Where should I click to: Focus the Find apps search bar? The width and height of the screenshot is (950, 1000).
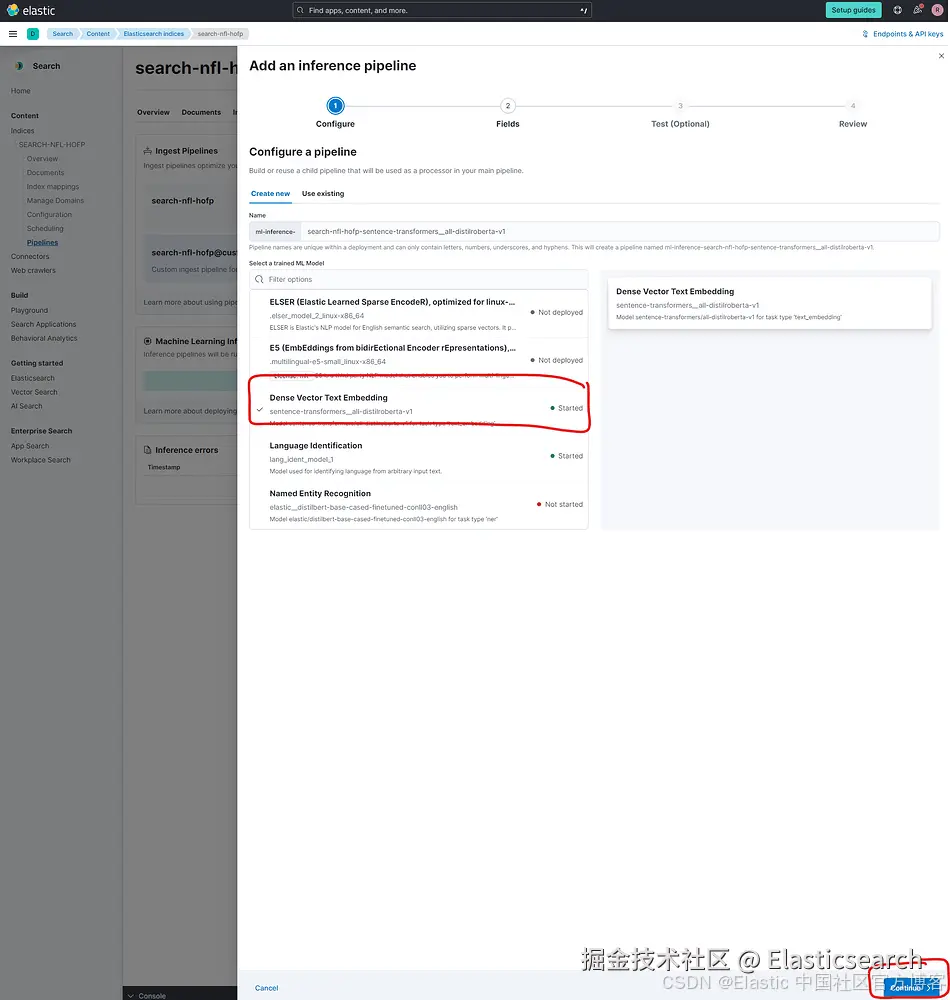(x=442, y=10)
